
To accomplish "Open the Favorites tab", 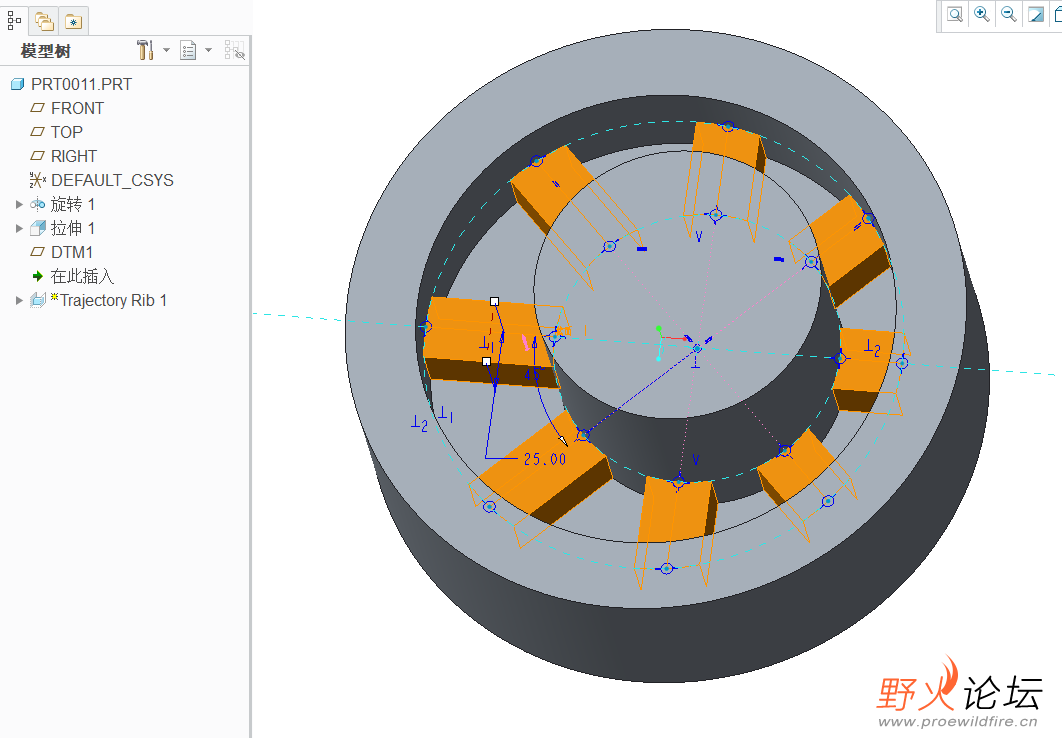I will pos(73,22).
